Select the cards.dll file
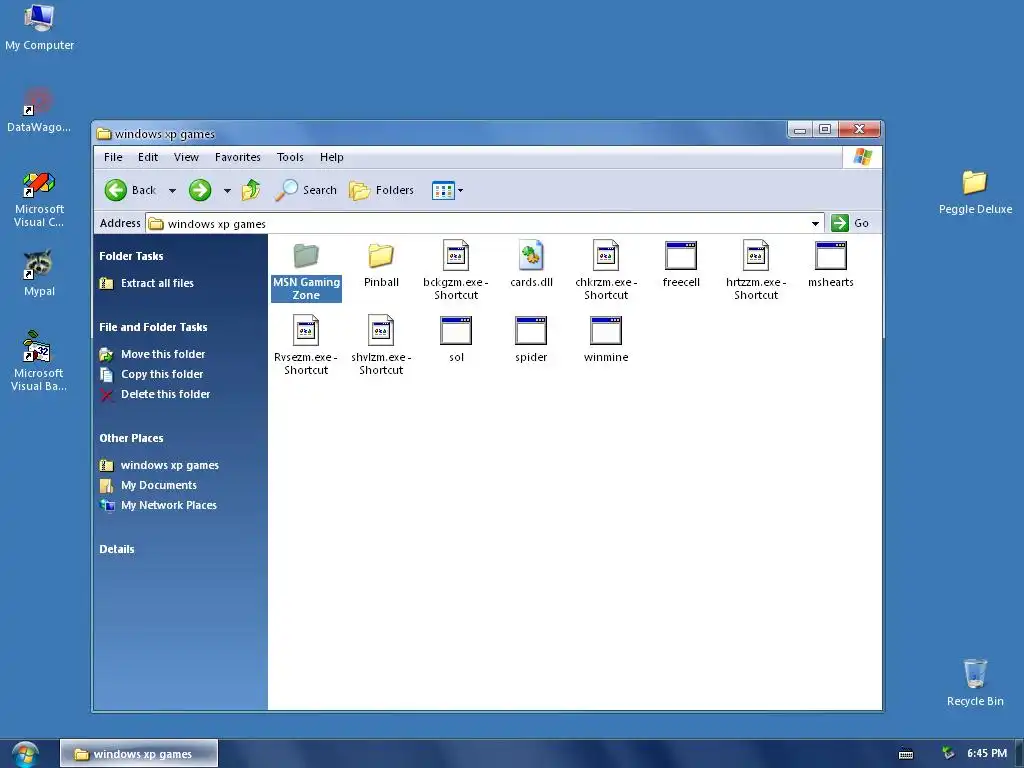 [531, 264]
